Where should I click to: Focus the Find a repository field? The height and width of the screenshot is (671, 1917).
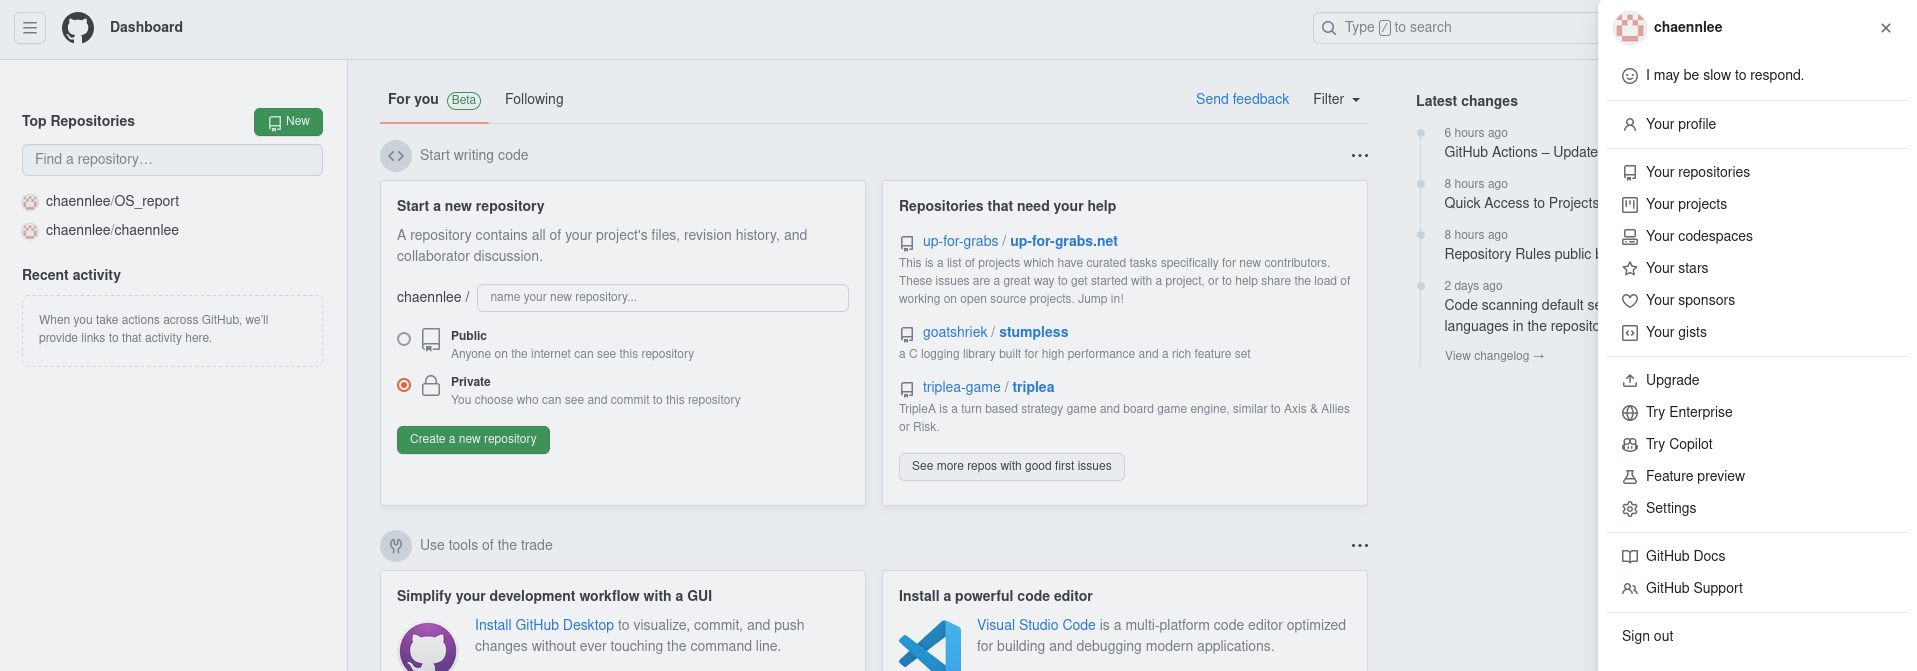click(172, 160)
